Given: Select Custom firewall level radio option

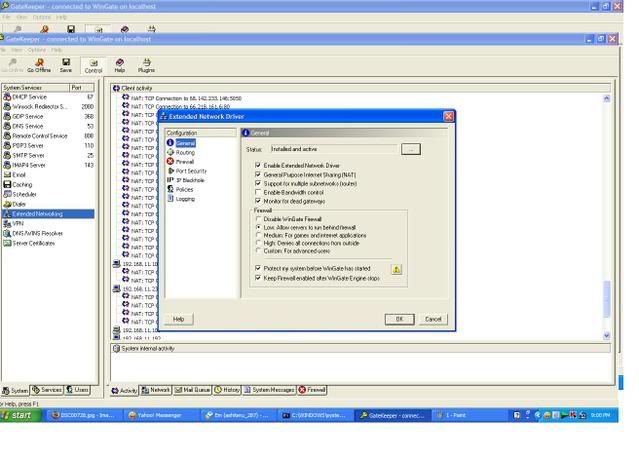Looking at the screenshot, I should [258, 251].
